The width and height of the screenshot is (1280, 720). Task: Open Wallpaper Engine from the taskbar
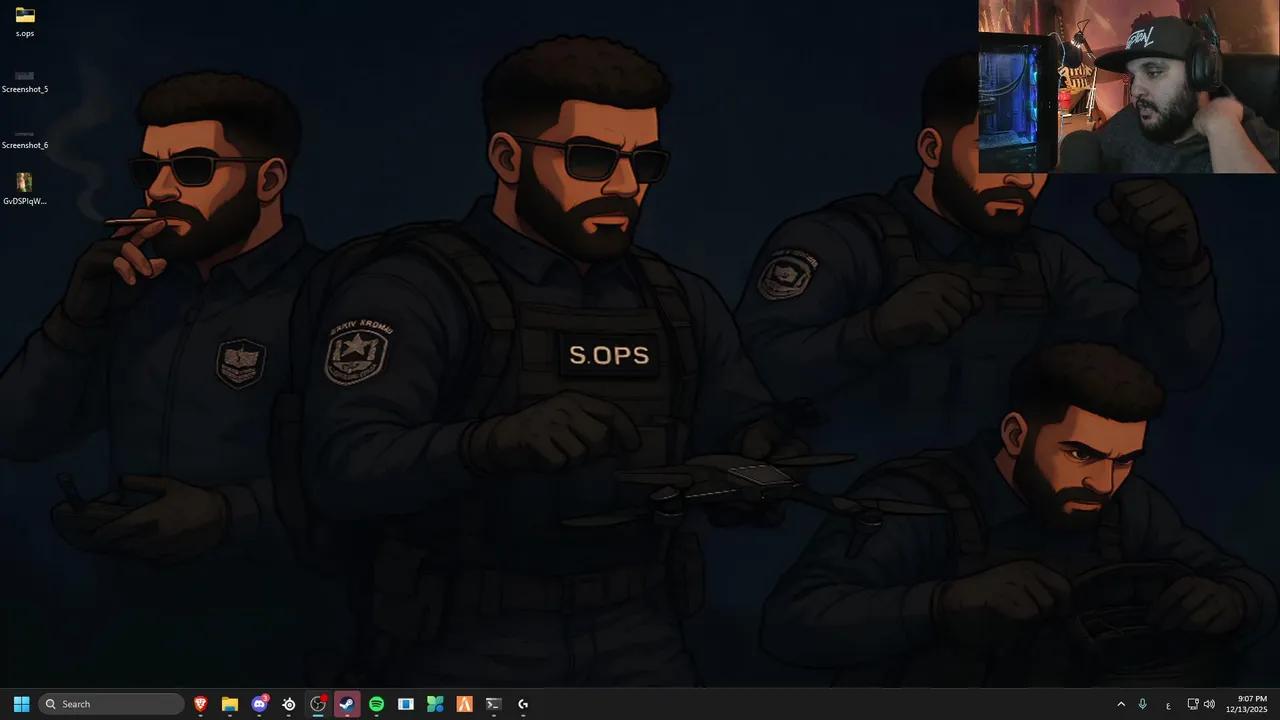(406, 704)
